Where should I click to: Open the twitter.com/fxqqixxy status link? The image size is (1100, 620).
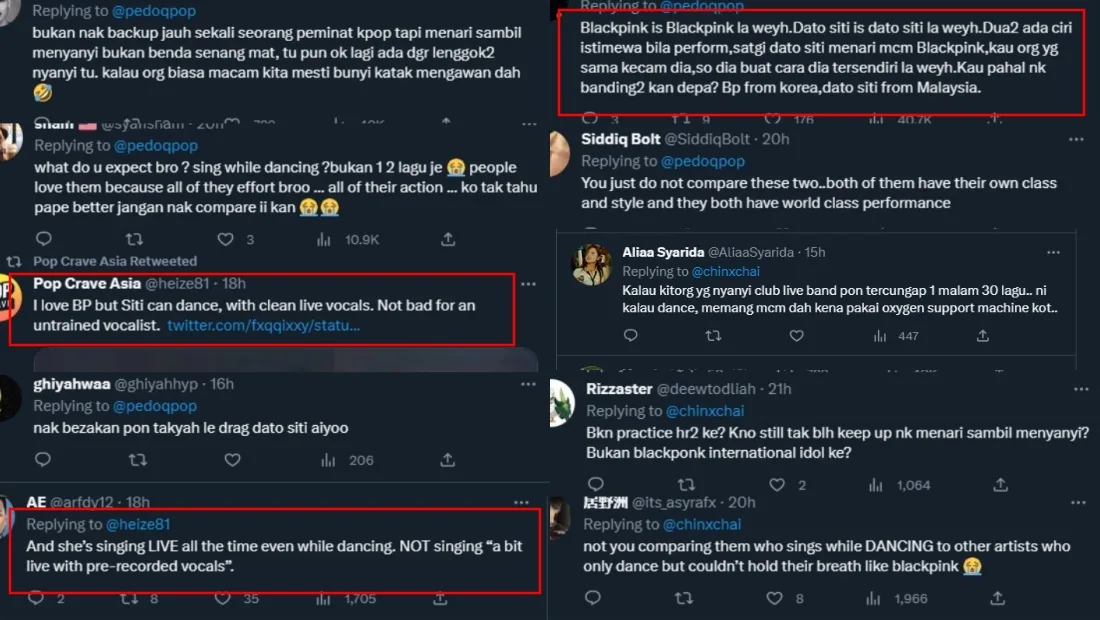coord(263,326)
